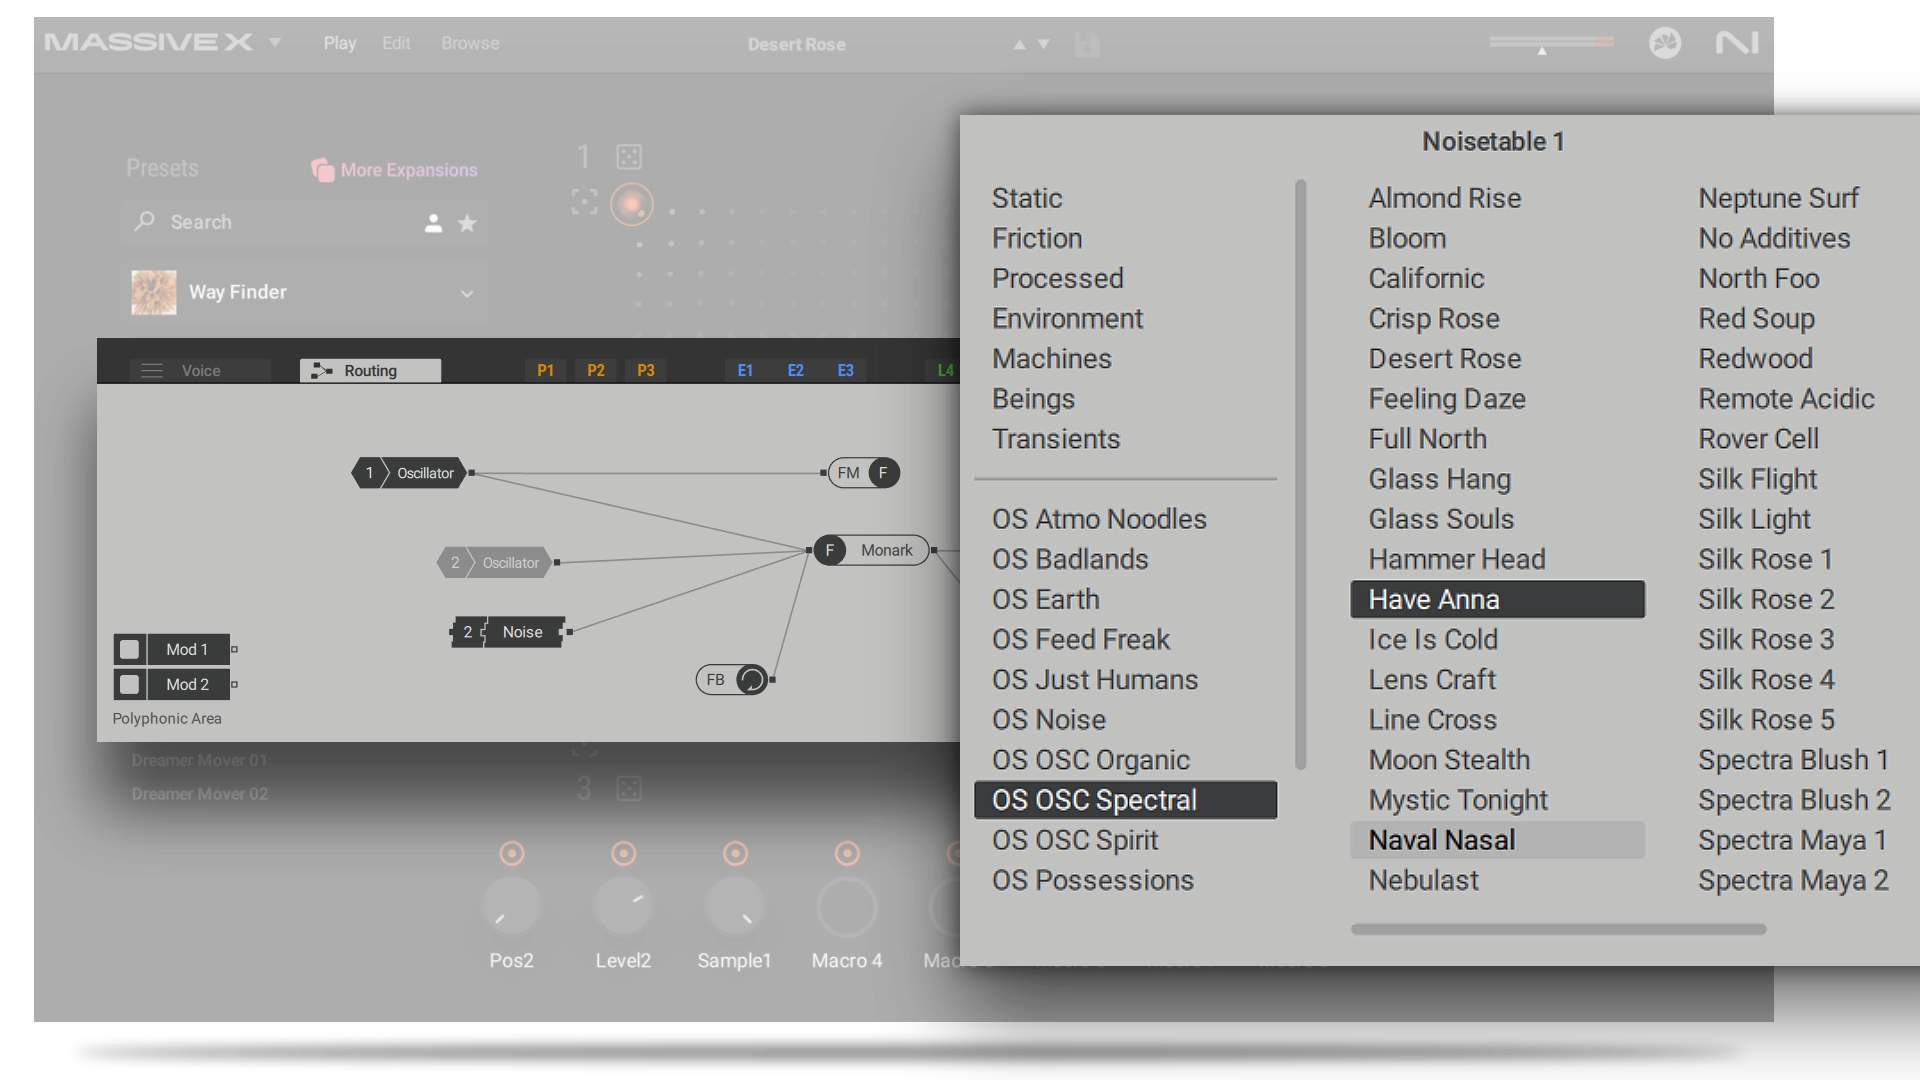Screen dimensions: 1920x1080
Task: Select the Dreamer Mover 02 preset
Action: pyautogui.click(x=199, y=794)
